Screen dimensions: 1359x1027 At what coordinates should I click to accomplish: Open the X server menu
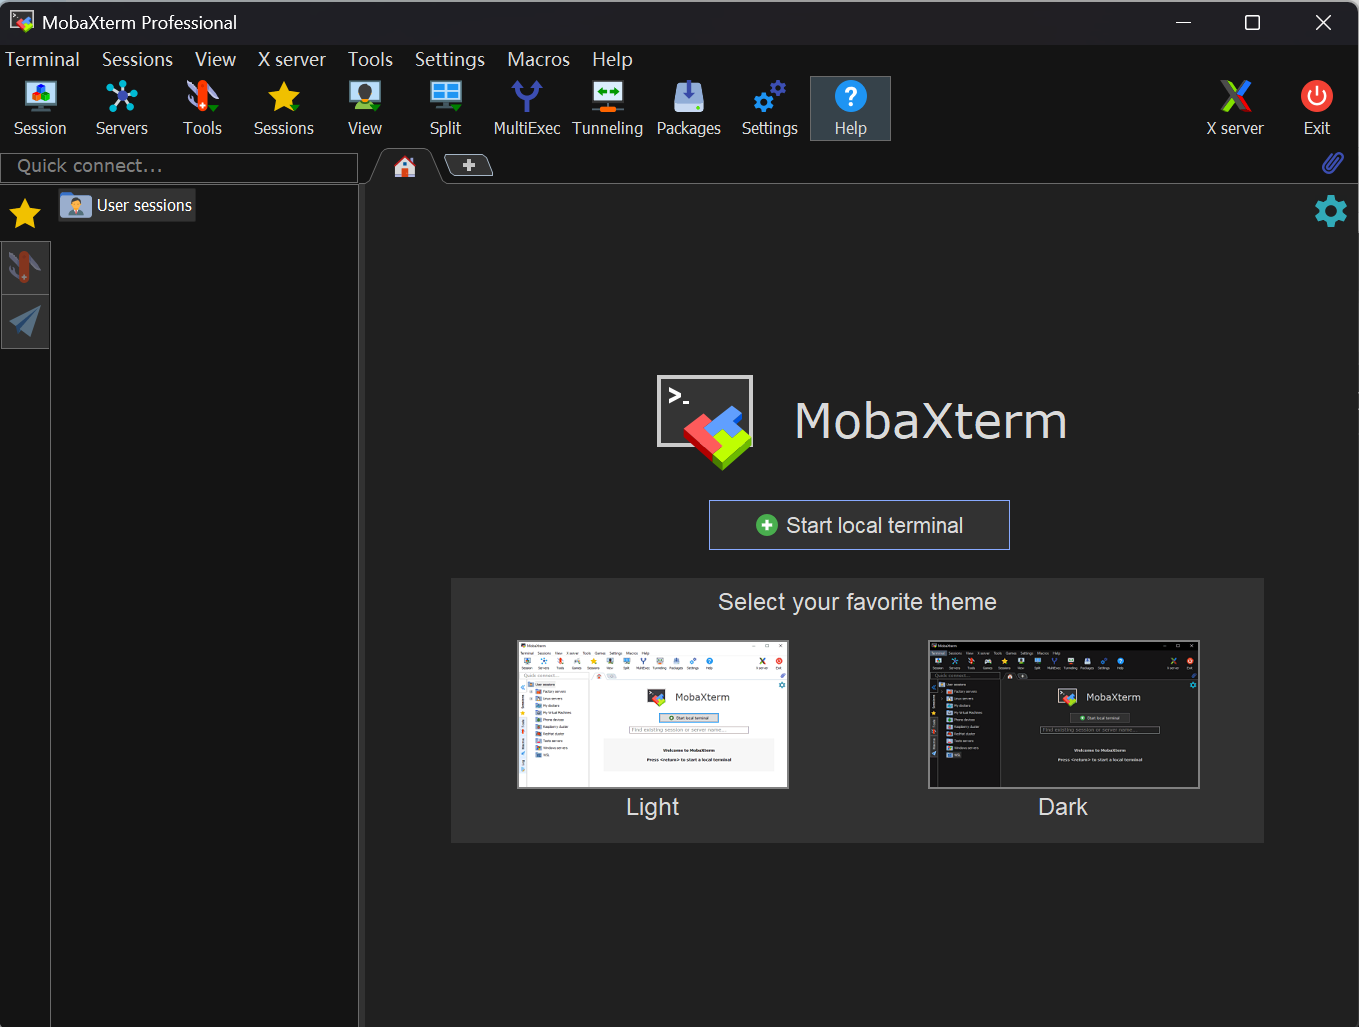tap(291, 59)
